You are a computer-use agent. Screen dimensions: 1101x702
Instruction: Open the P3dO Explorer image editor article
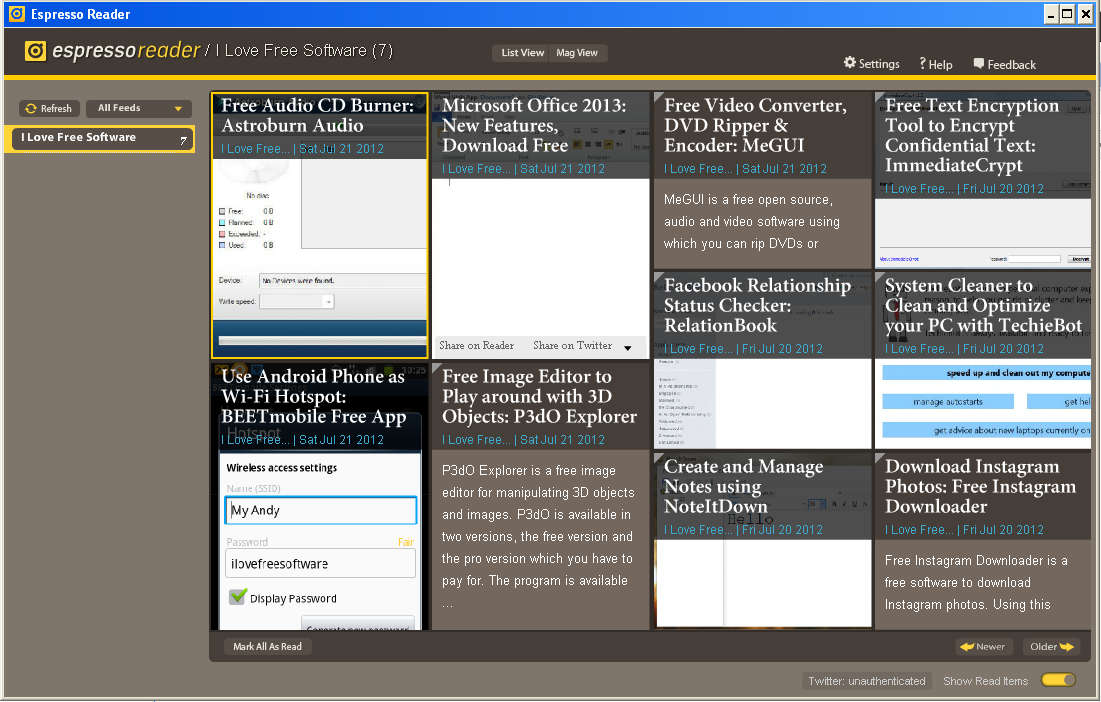[x=540, y=496]
